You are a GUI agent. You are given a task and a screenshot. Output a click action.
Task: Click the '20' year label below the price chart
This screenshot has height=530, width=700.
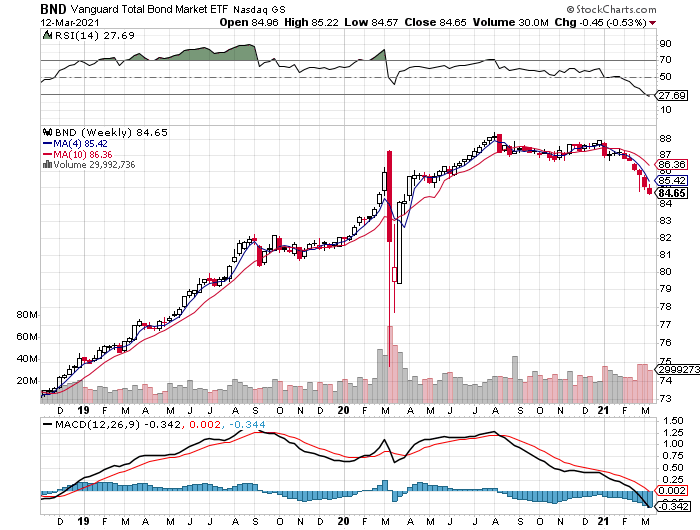(x=343, y=410)
